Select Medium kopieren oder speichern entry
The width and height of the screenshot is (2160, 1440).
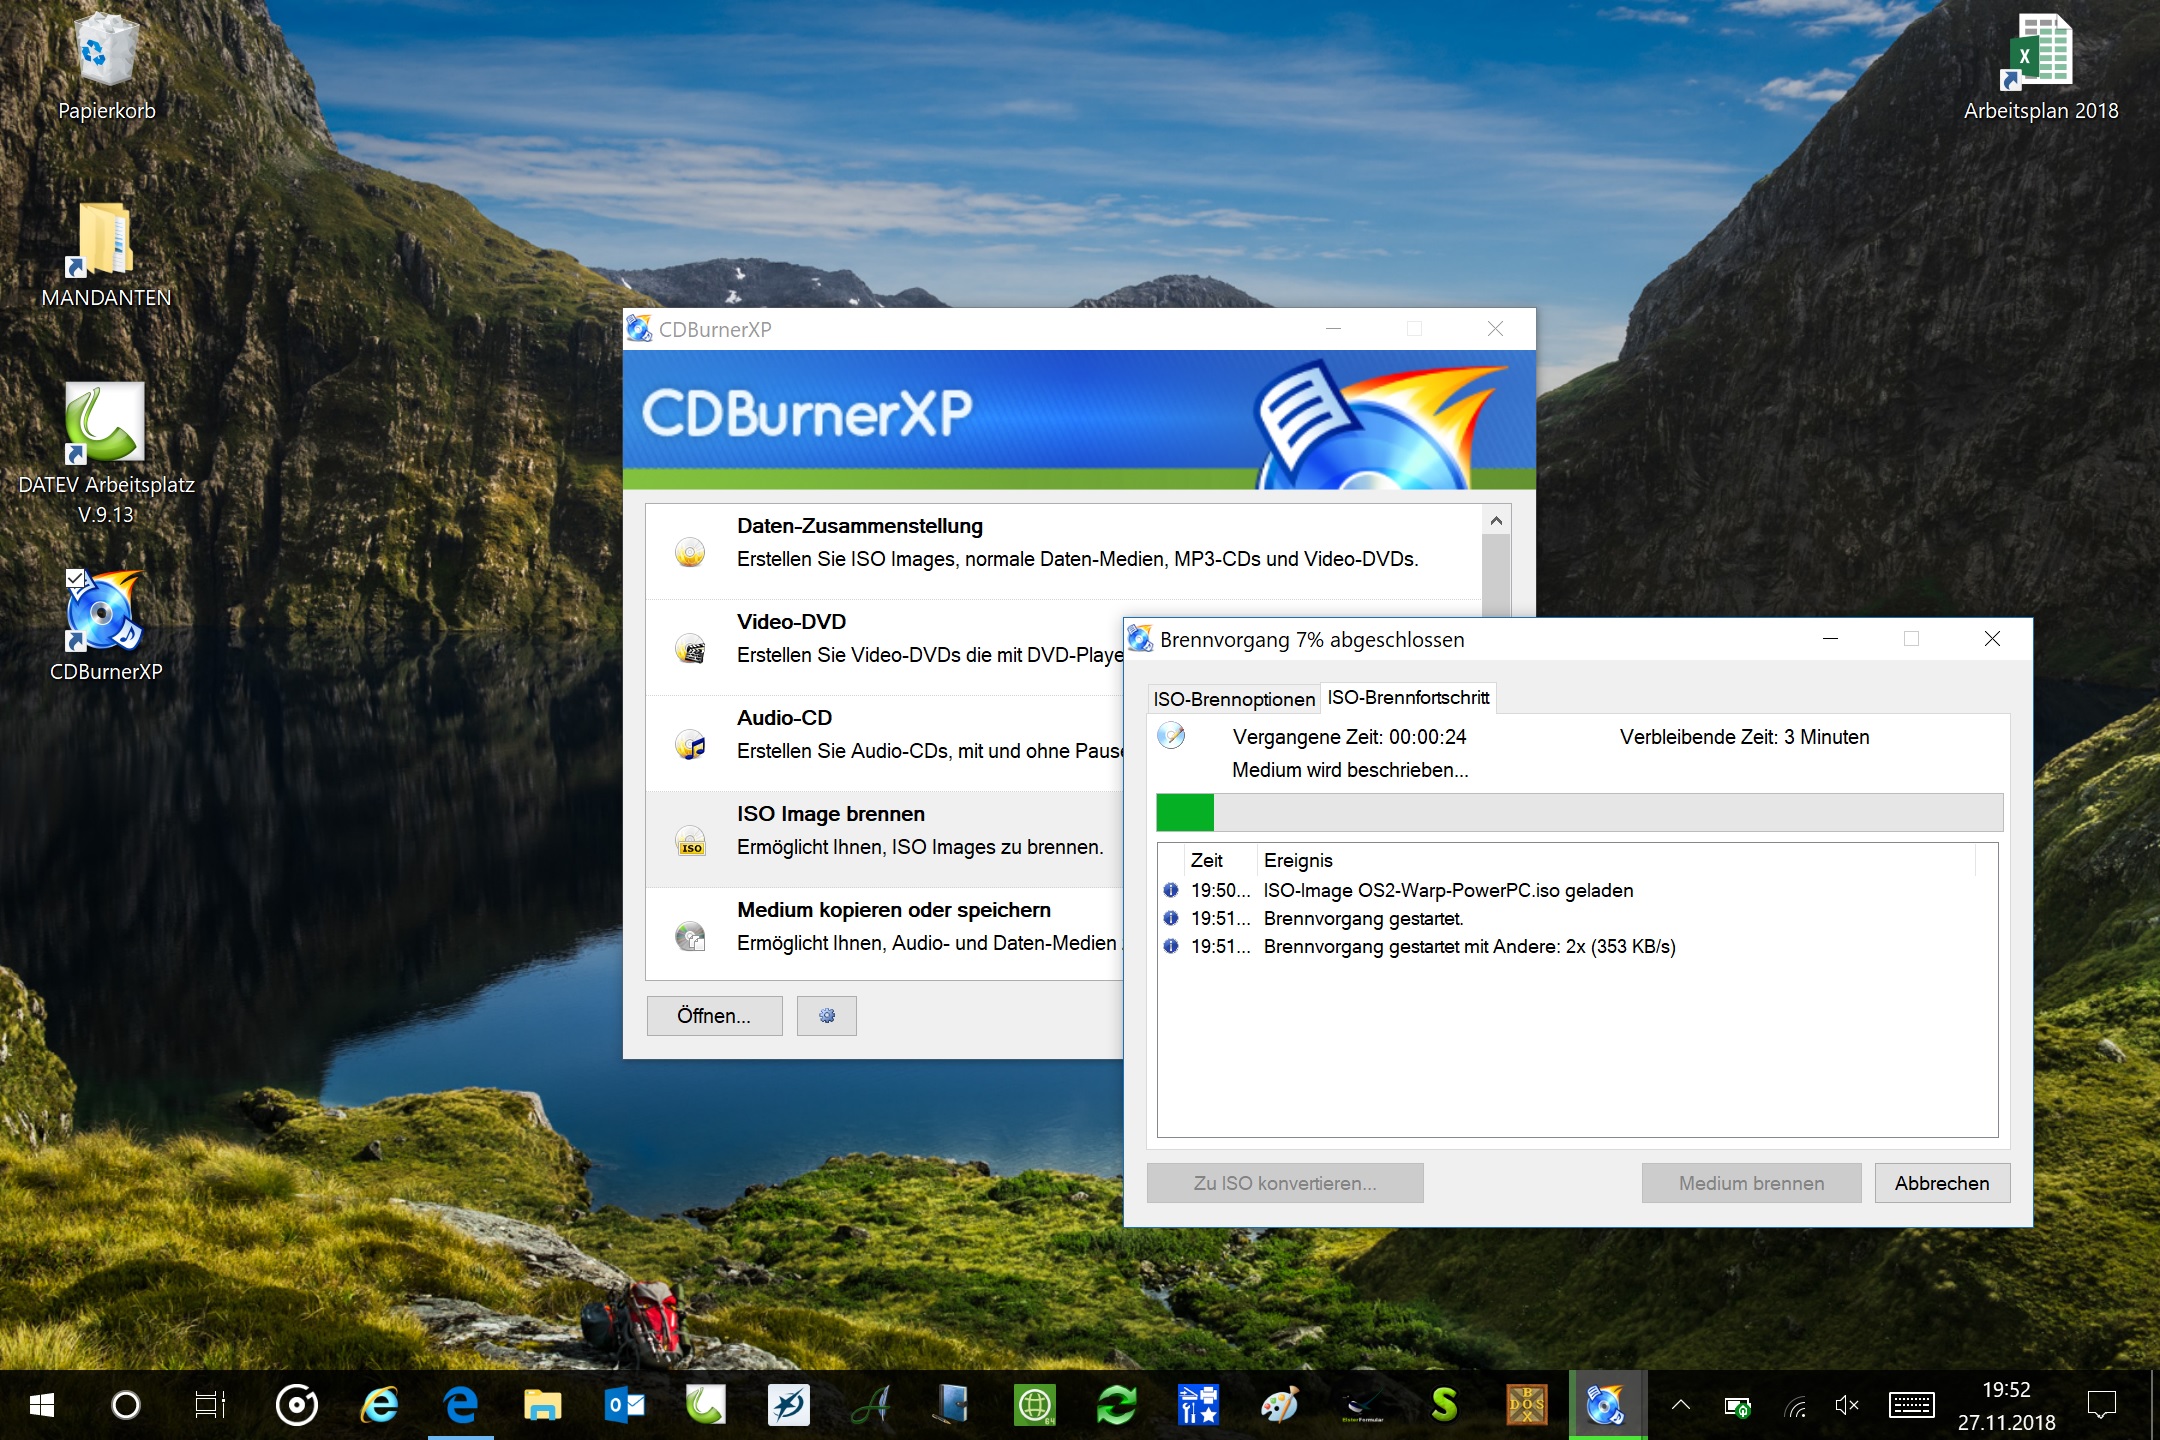click(885, 936)
